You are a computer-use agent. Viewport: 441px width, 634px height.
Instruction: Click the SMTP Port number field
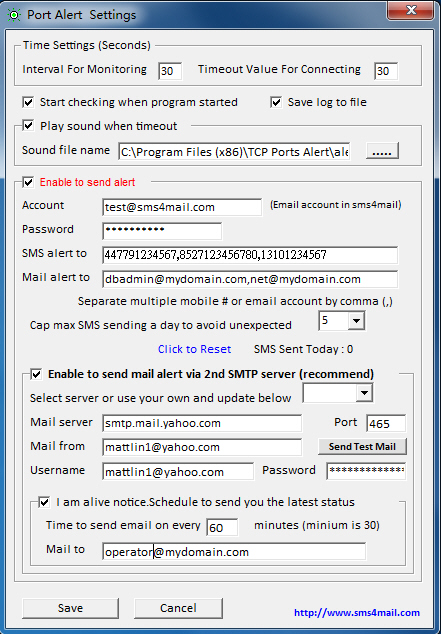(x=386, y=423)
